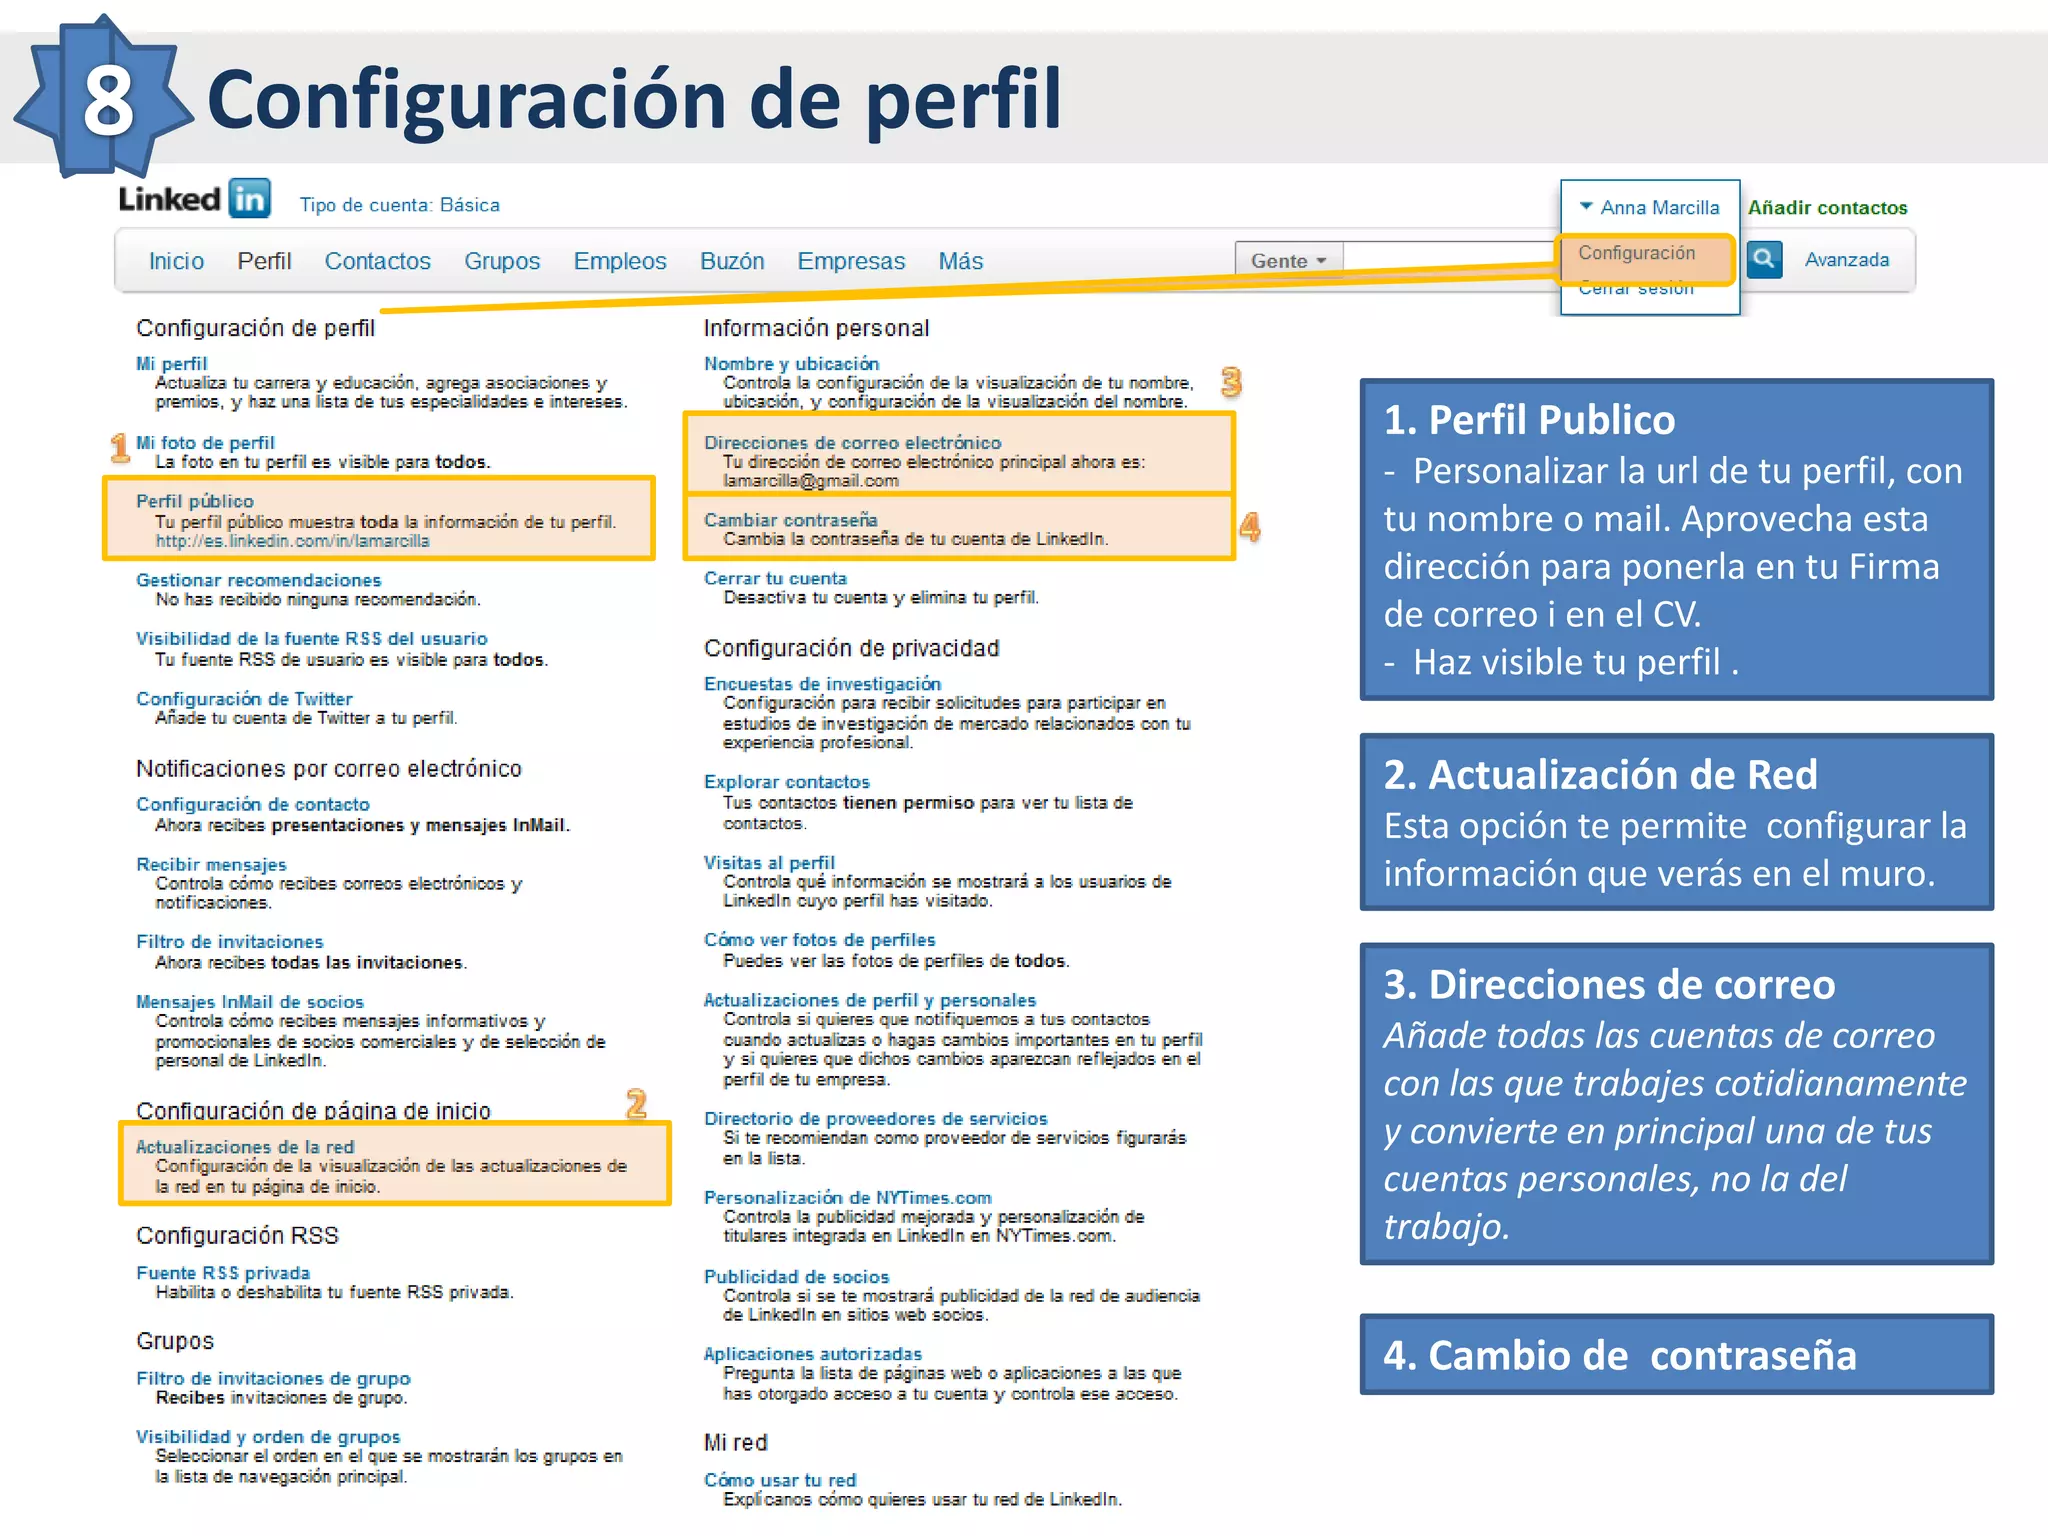
Task: Open Configuración de contacto link
Action: tap(253, 805)
